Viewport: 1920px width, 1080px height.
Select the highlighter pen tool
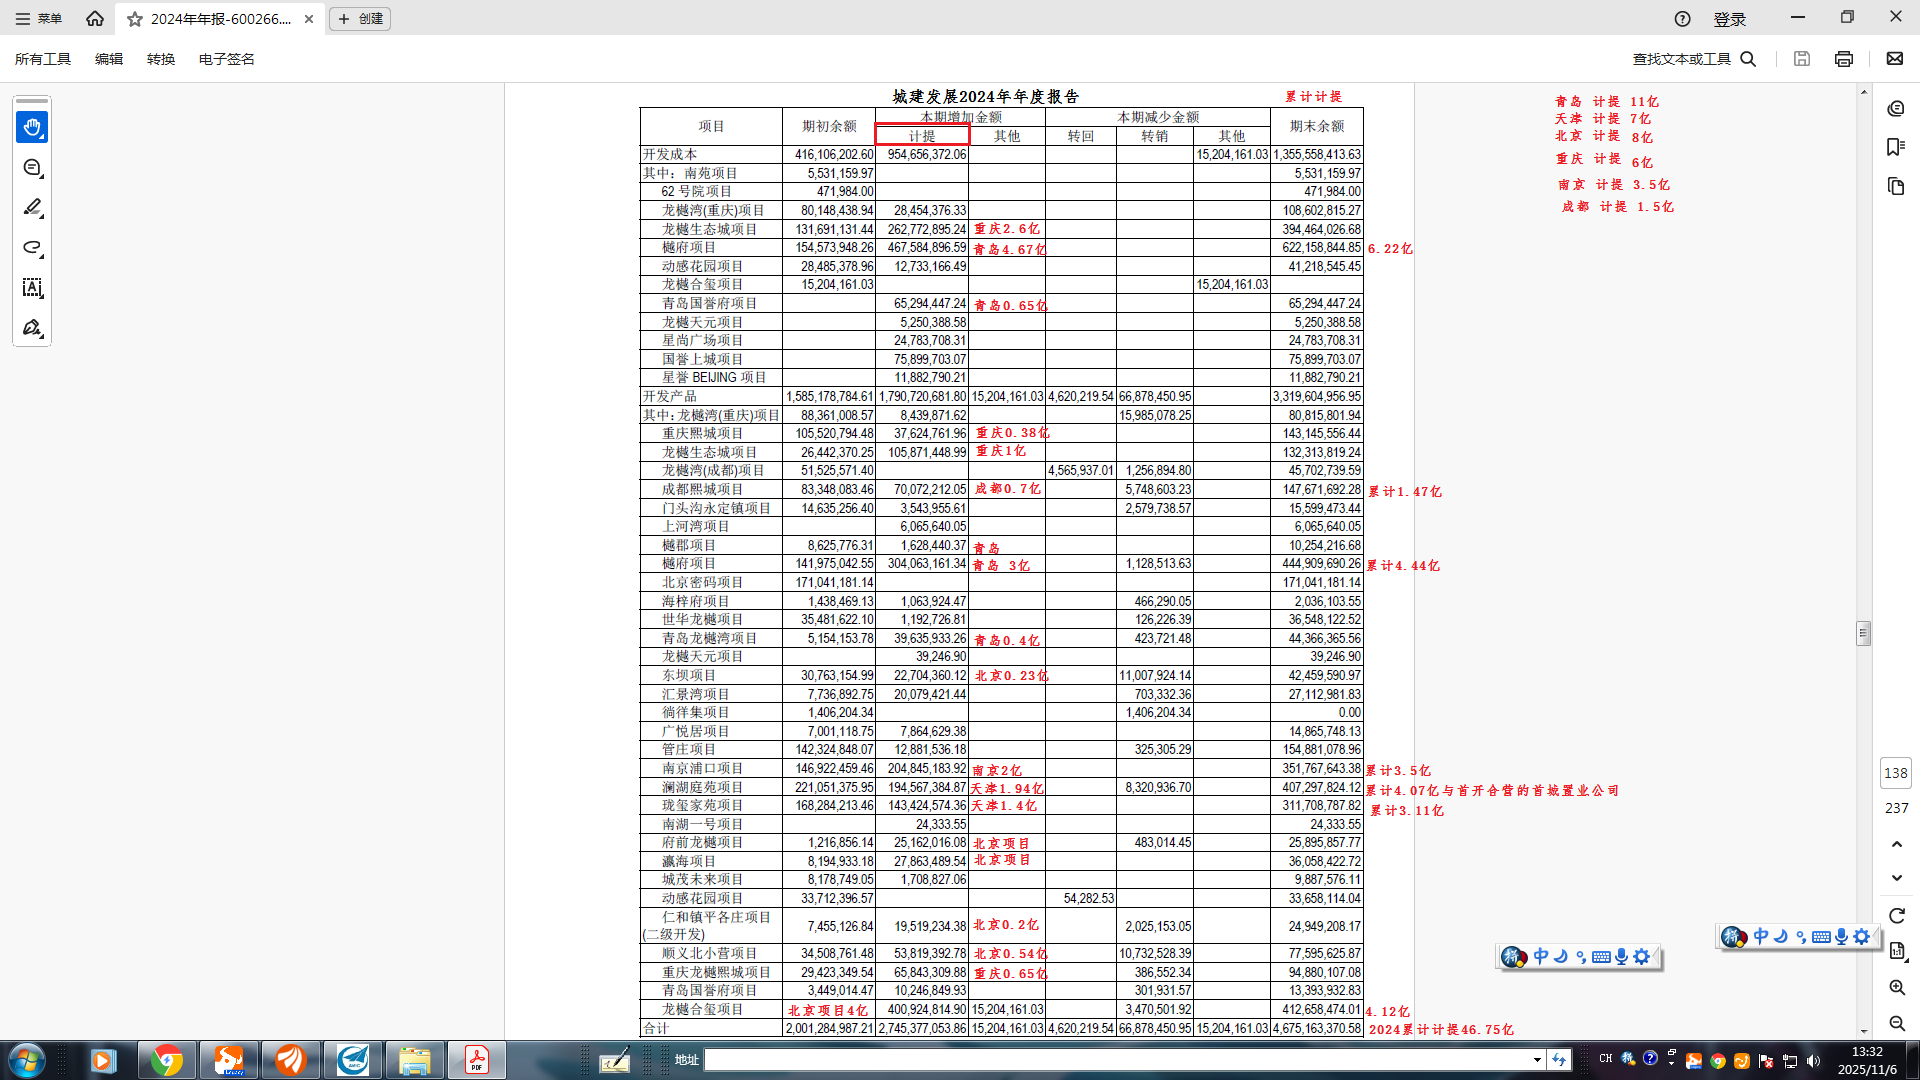(32, 208)
